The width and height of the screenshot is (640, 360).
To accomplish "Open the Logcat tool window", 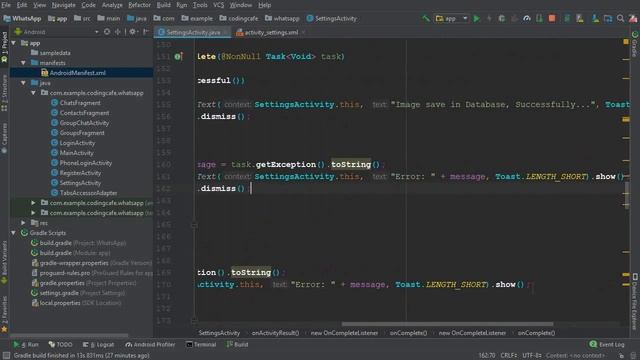I will (x=98, y=344).
